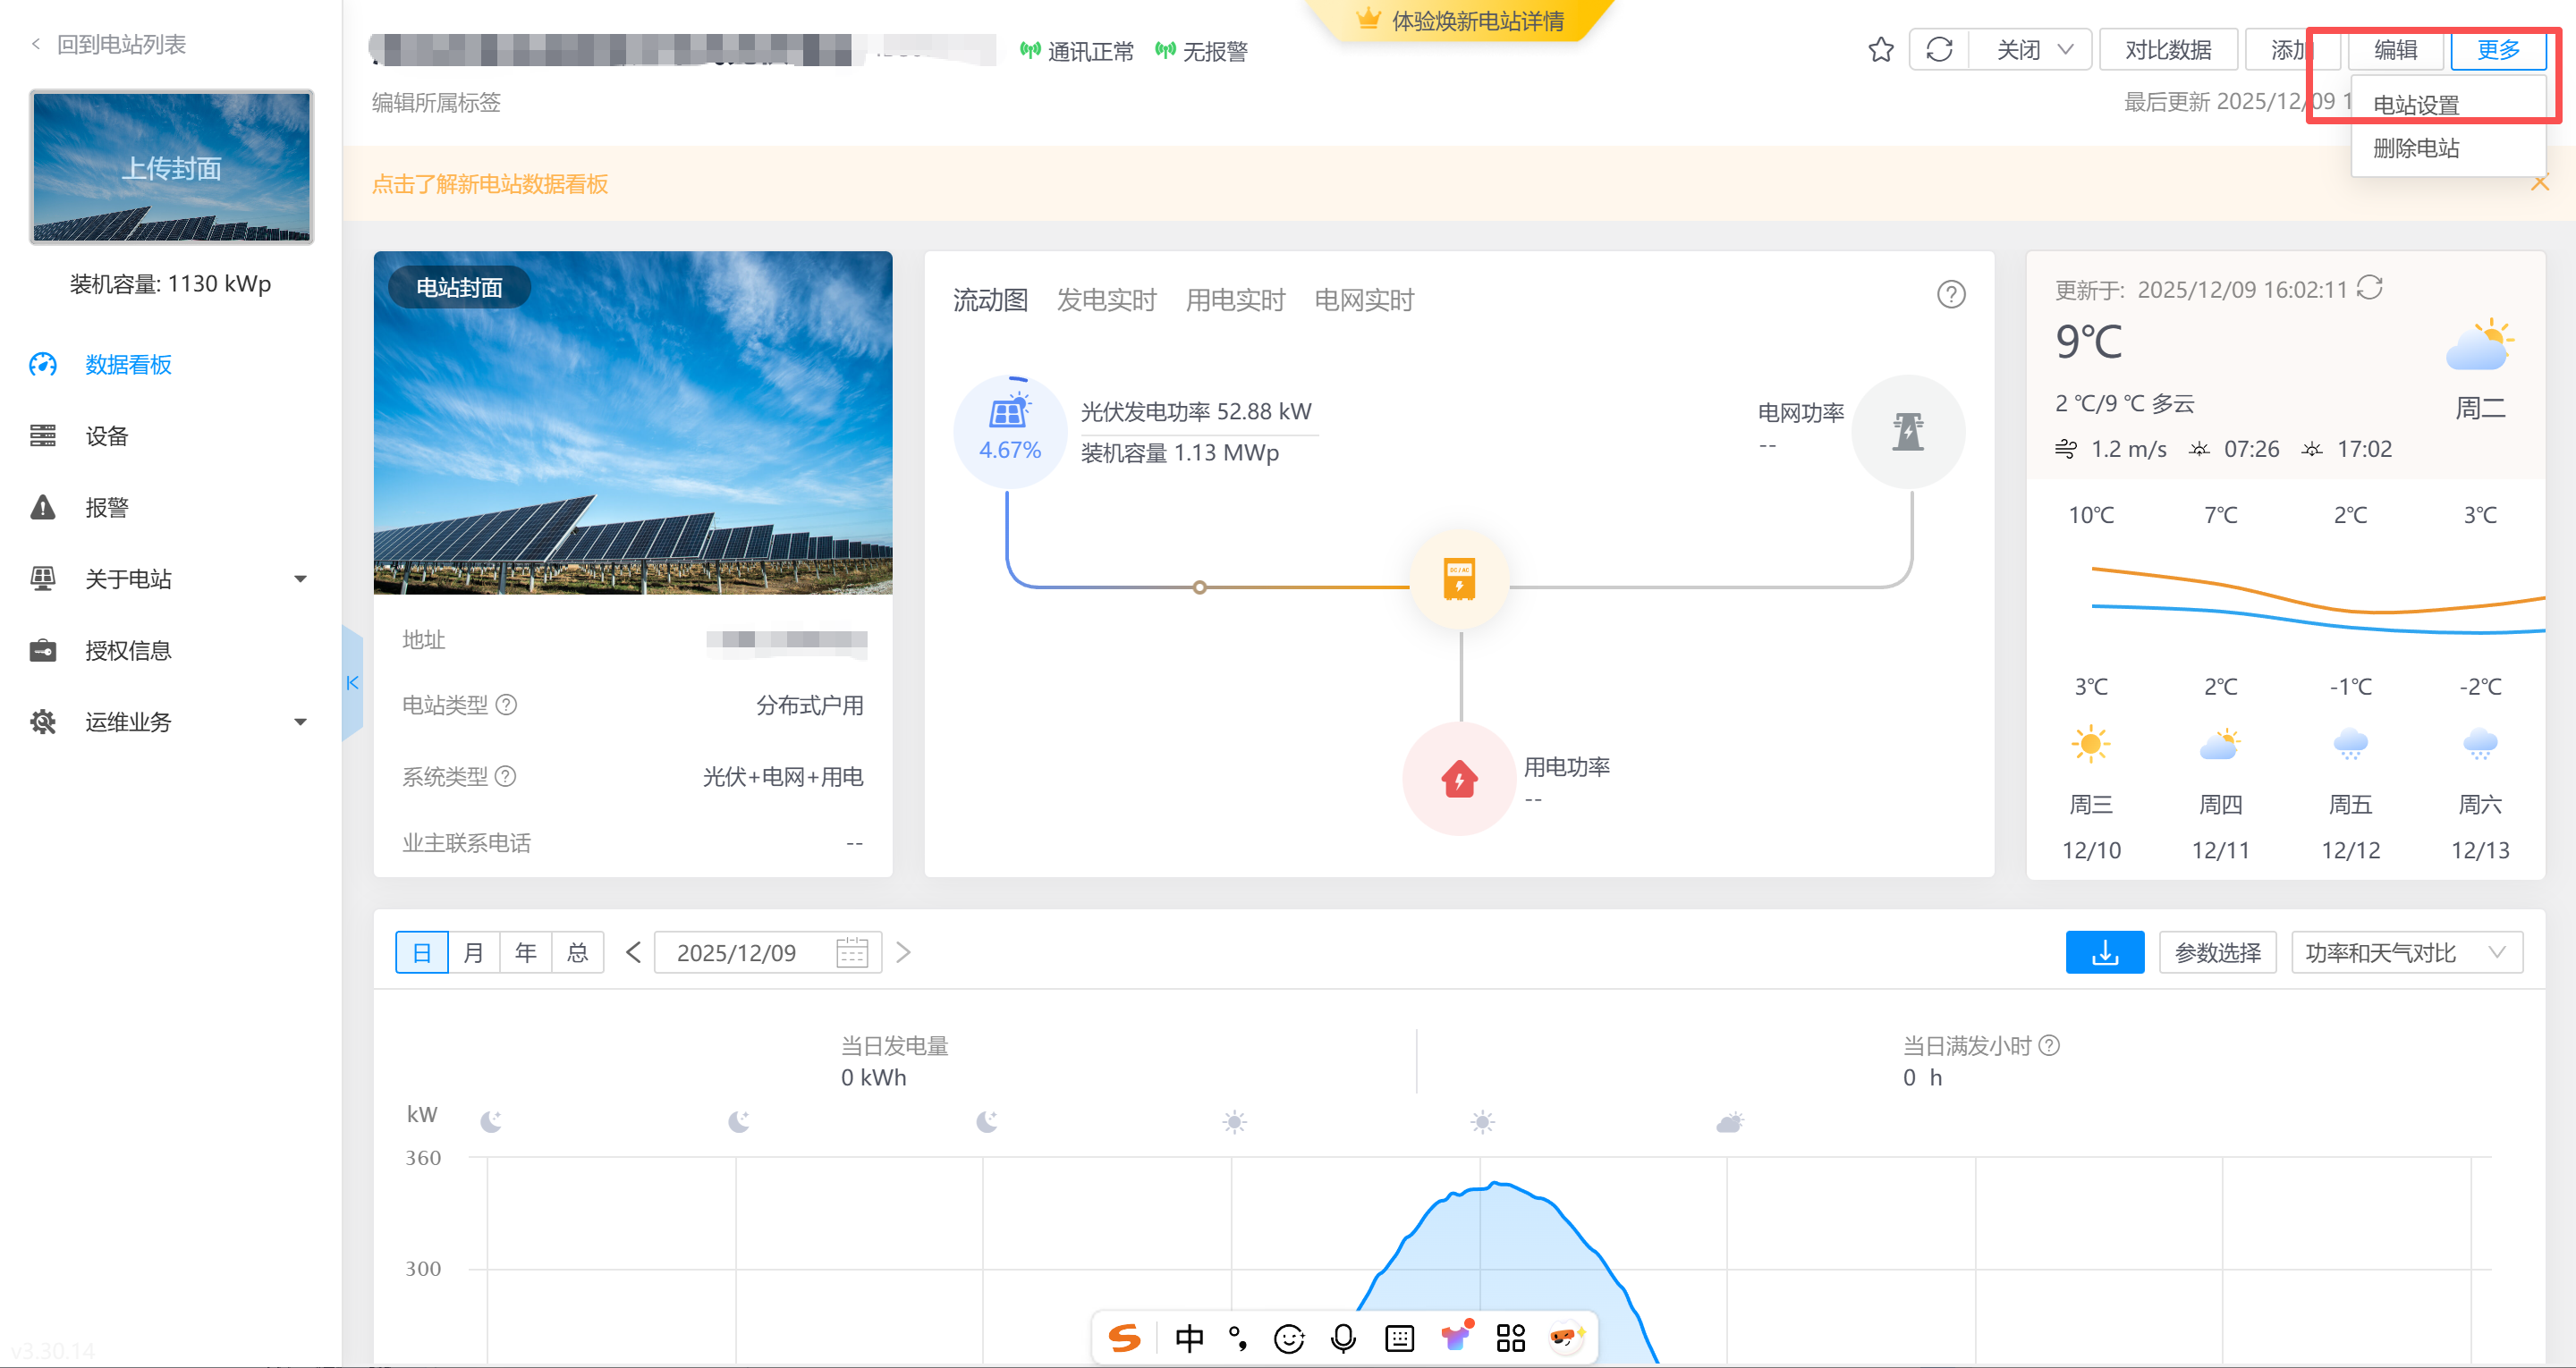Click the 对比数据 button
Screen dimensions: 2576x1368
pyautogui.click(x=2167, y=50)
